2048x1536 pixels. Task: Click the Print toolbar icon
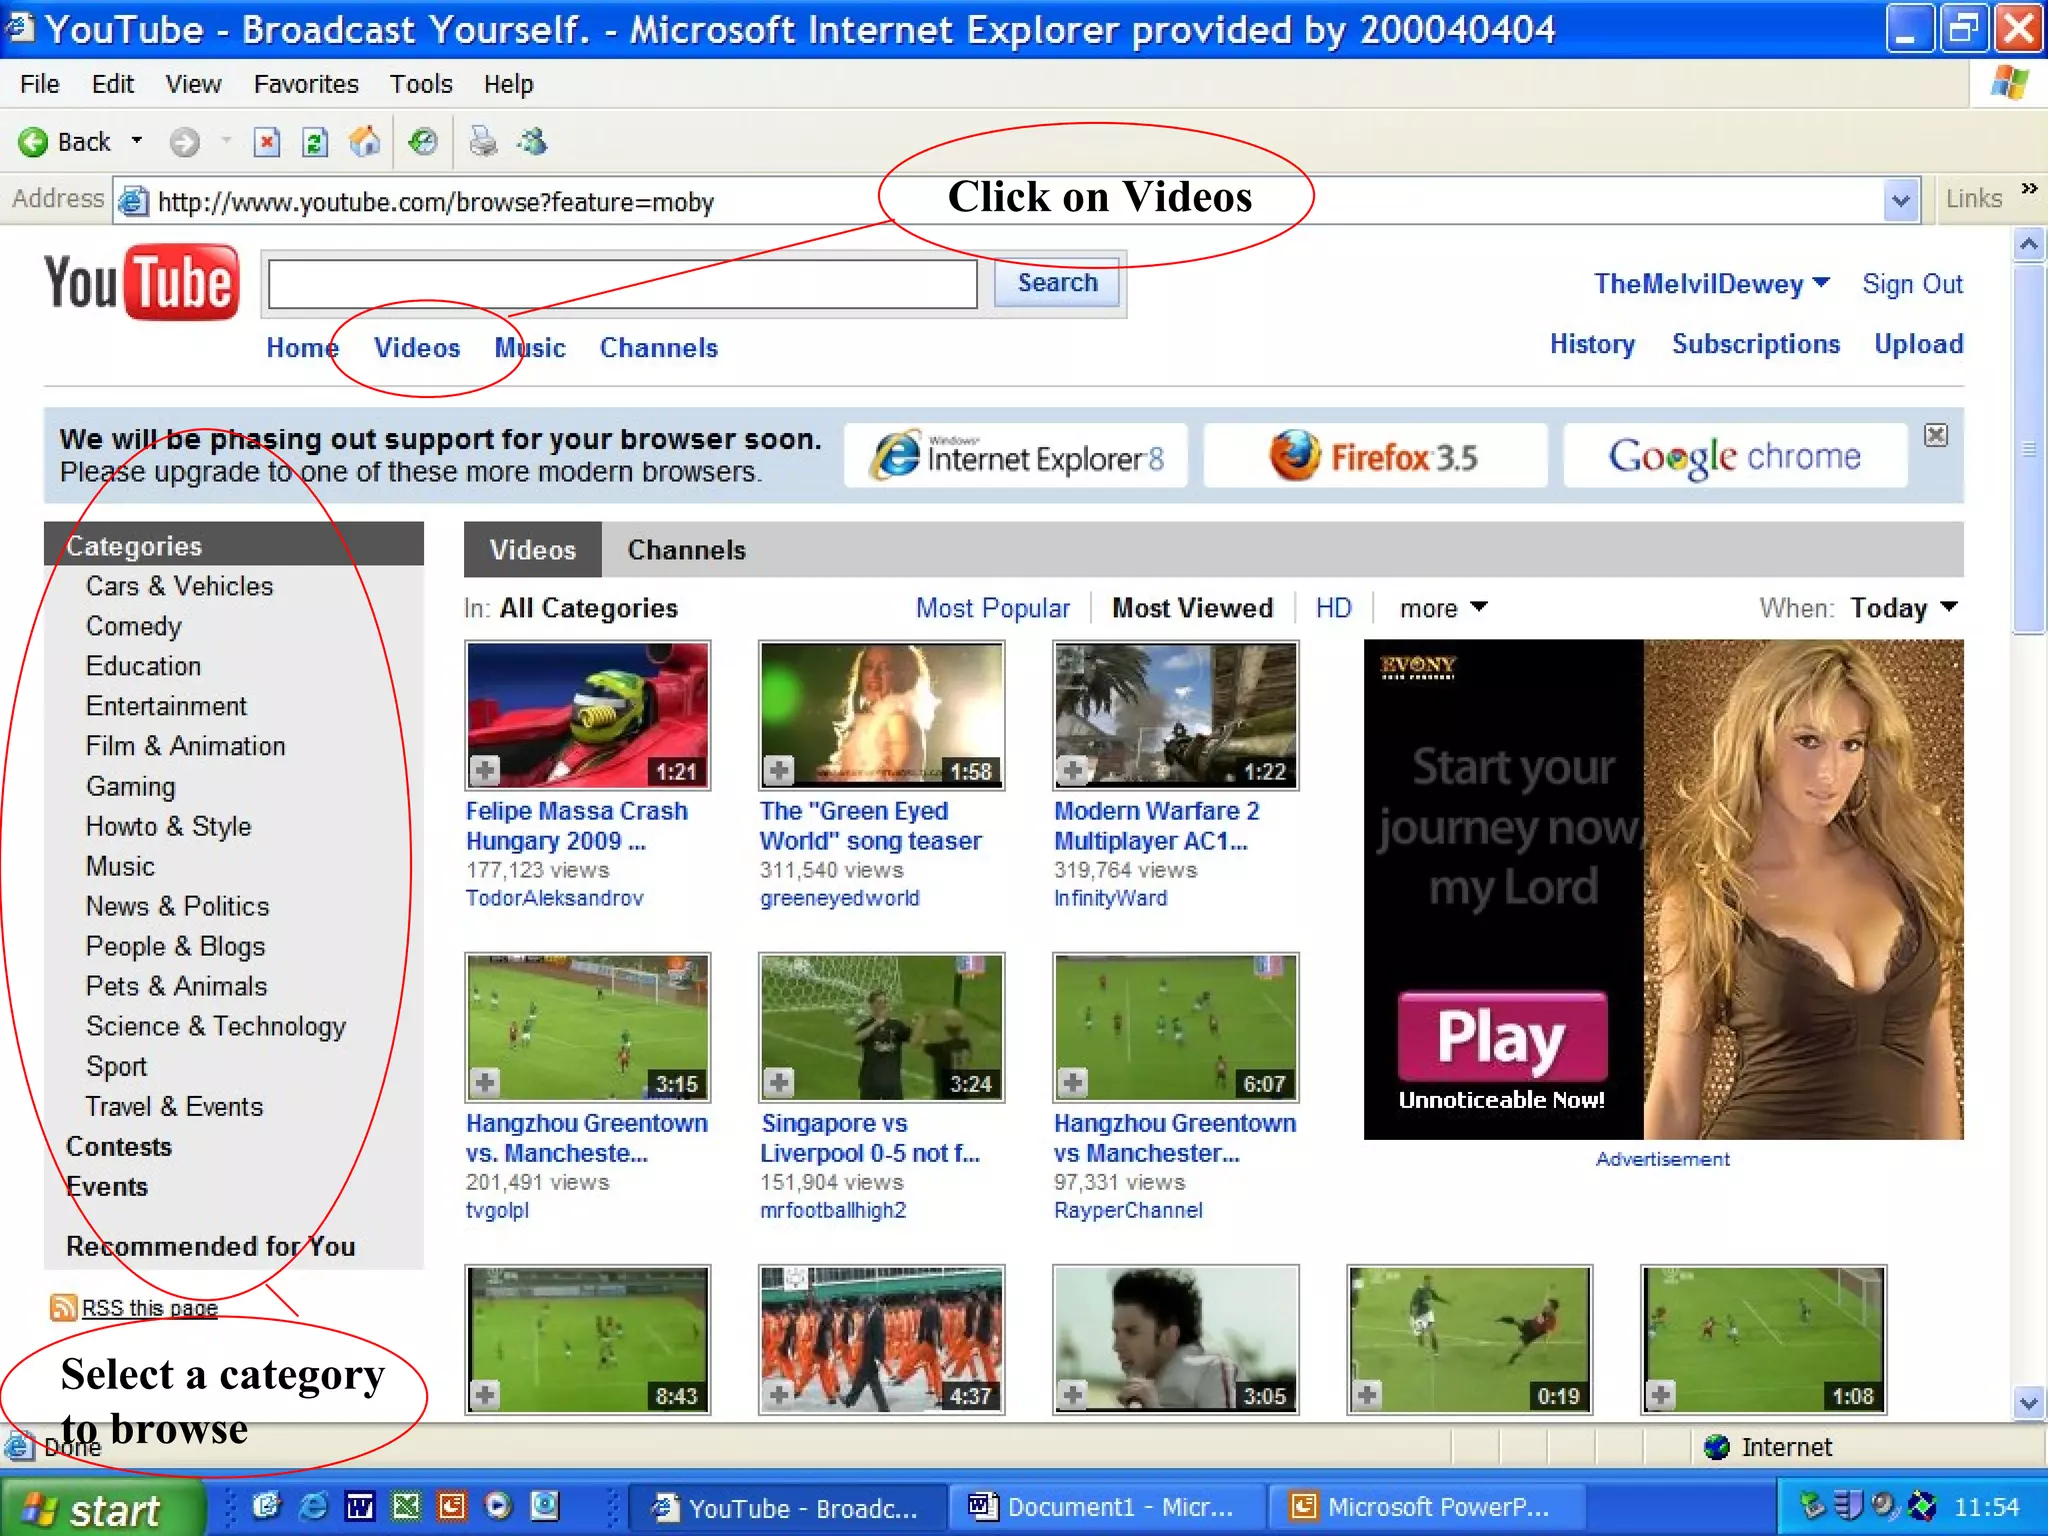[x=483, y=142]
